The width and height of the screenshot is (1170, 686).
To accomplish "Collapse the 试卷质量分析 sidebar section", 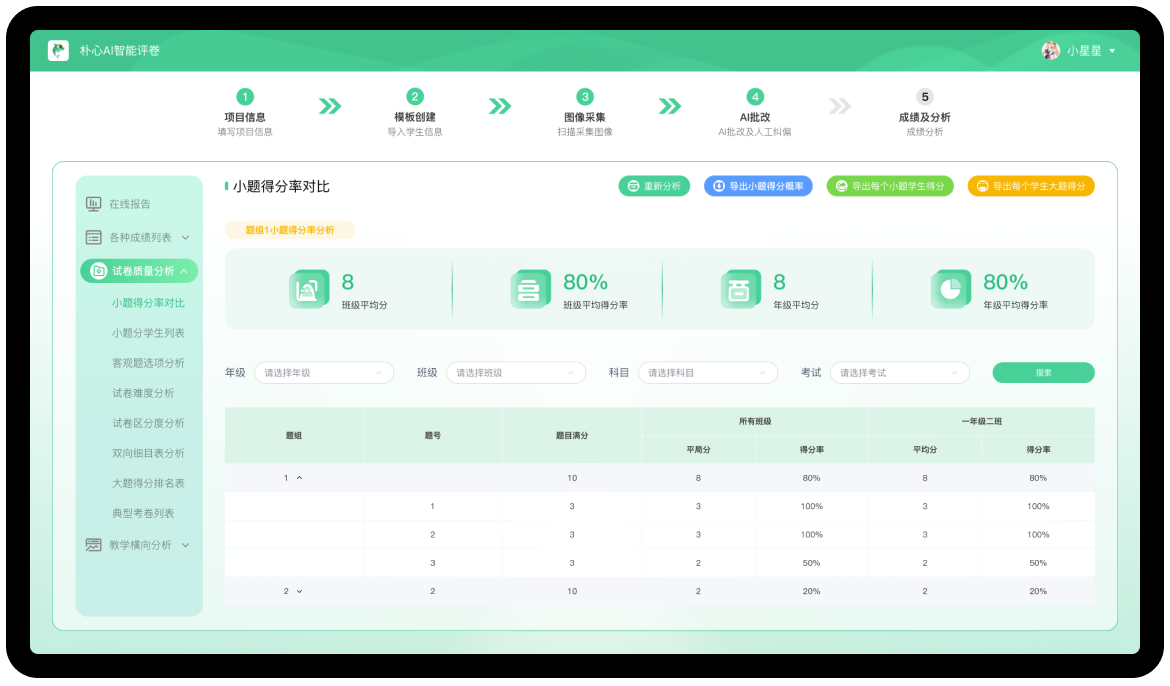I will point(184,271).
